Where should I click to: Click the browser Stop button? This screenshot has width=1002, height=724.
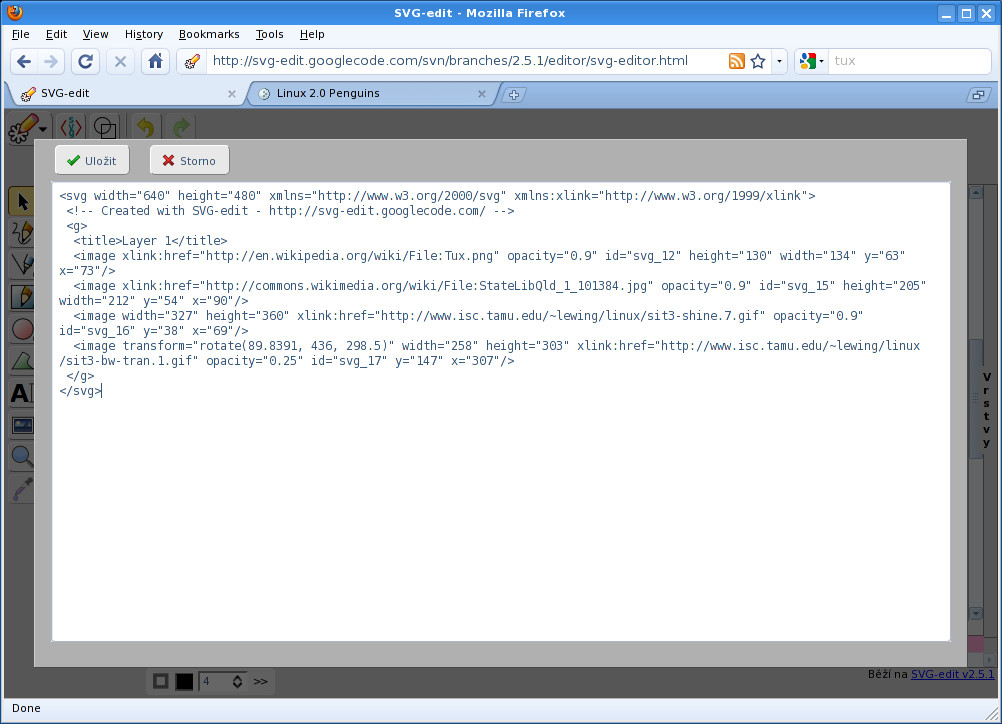click(120, 61)
